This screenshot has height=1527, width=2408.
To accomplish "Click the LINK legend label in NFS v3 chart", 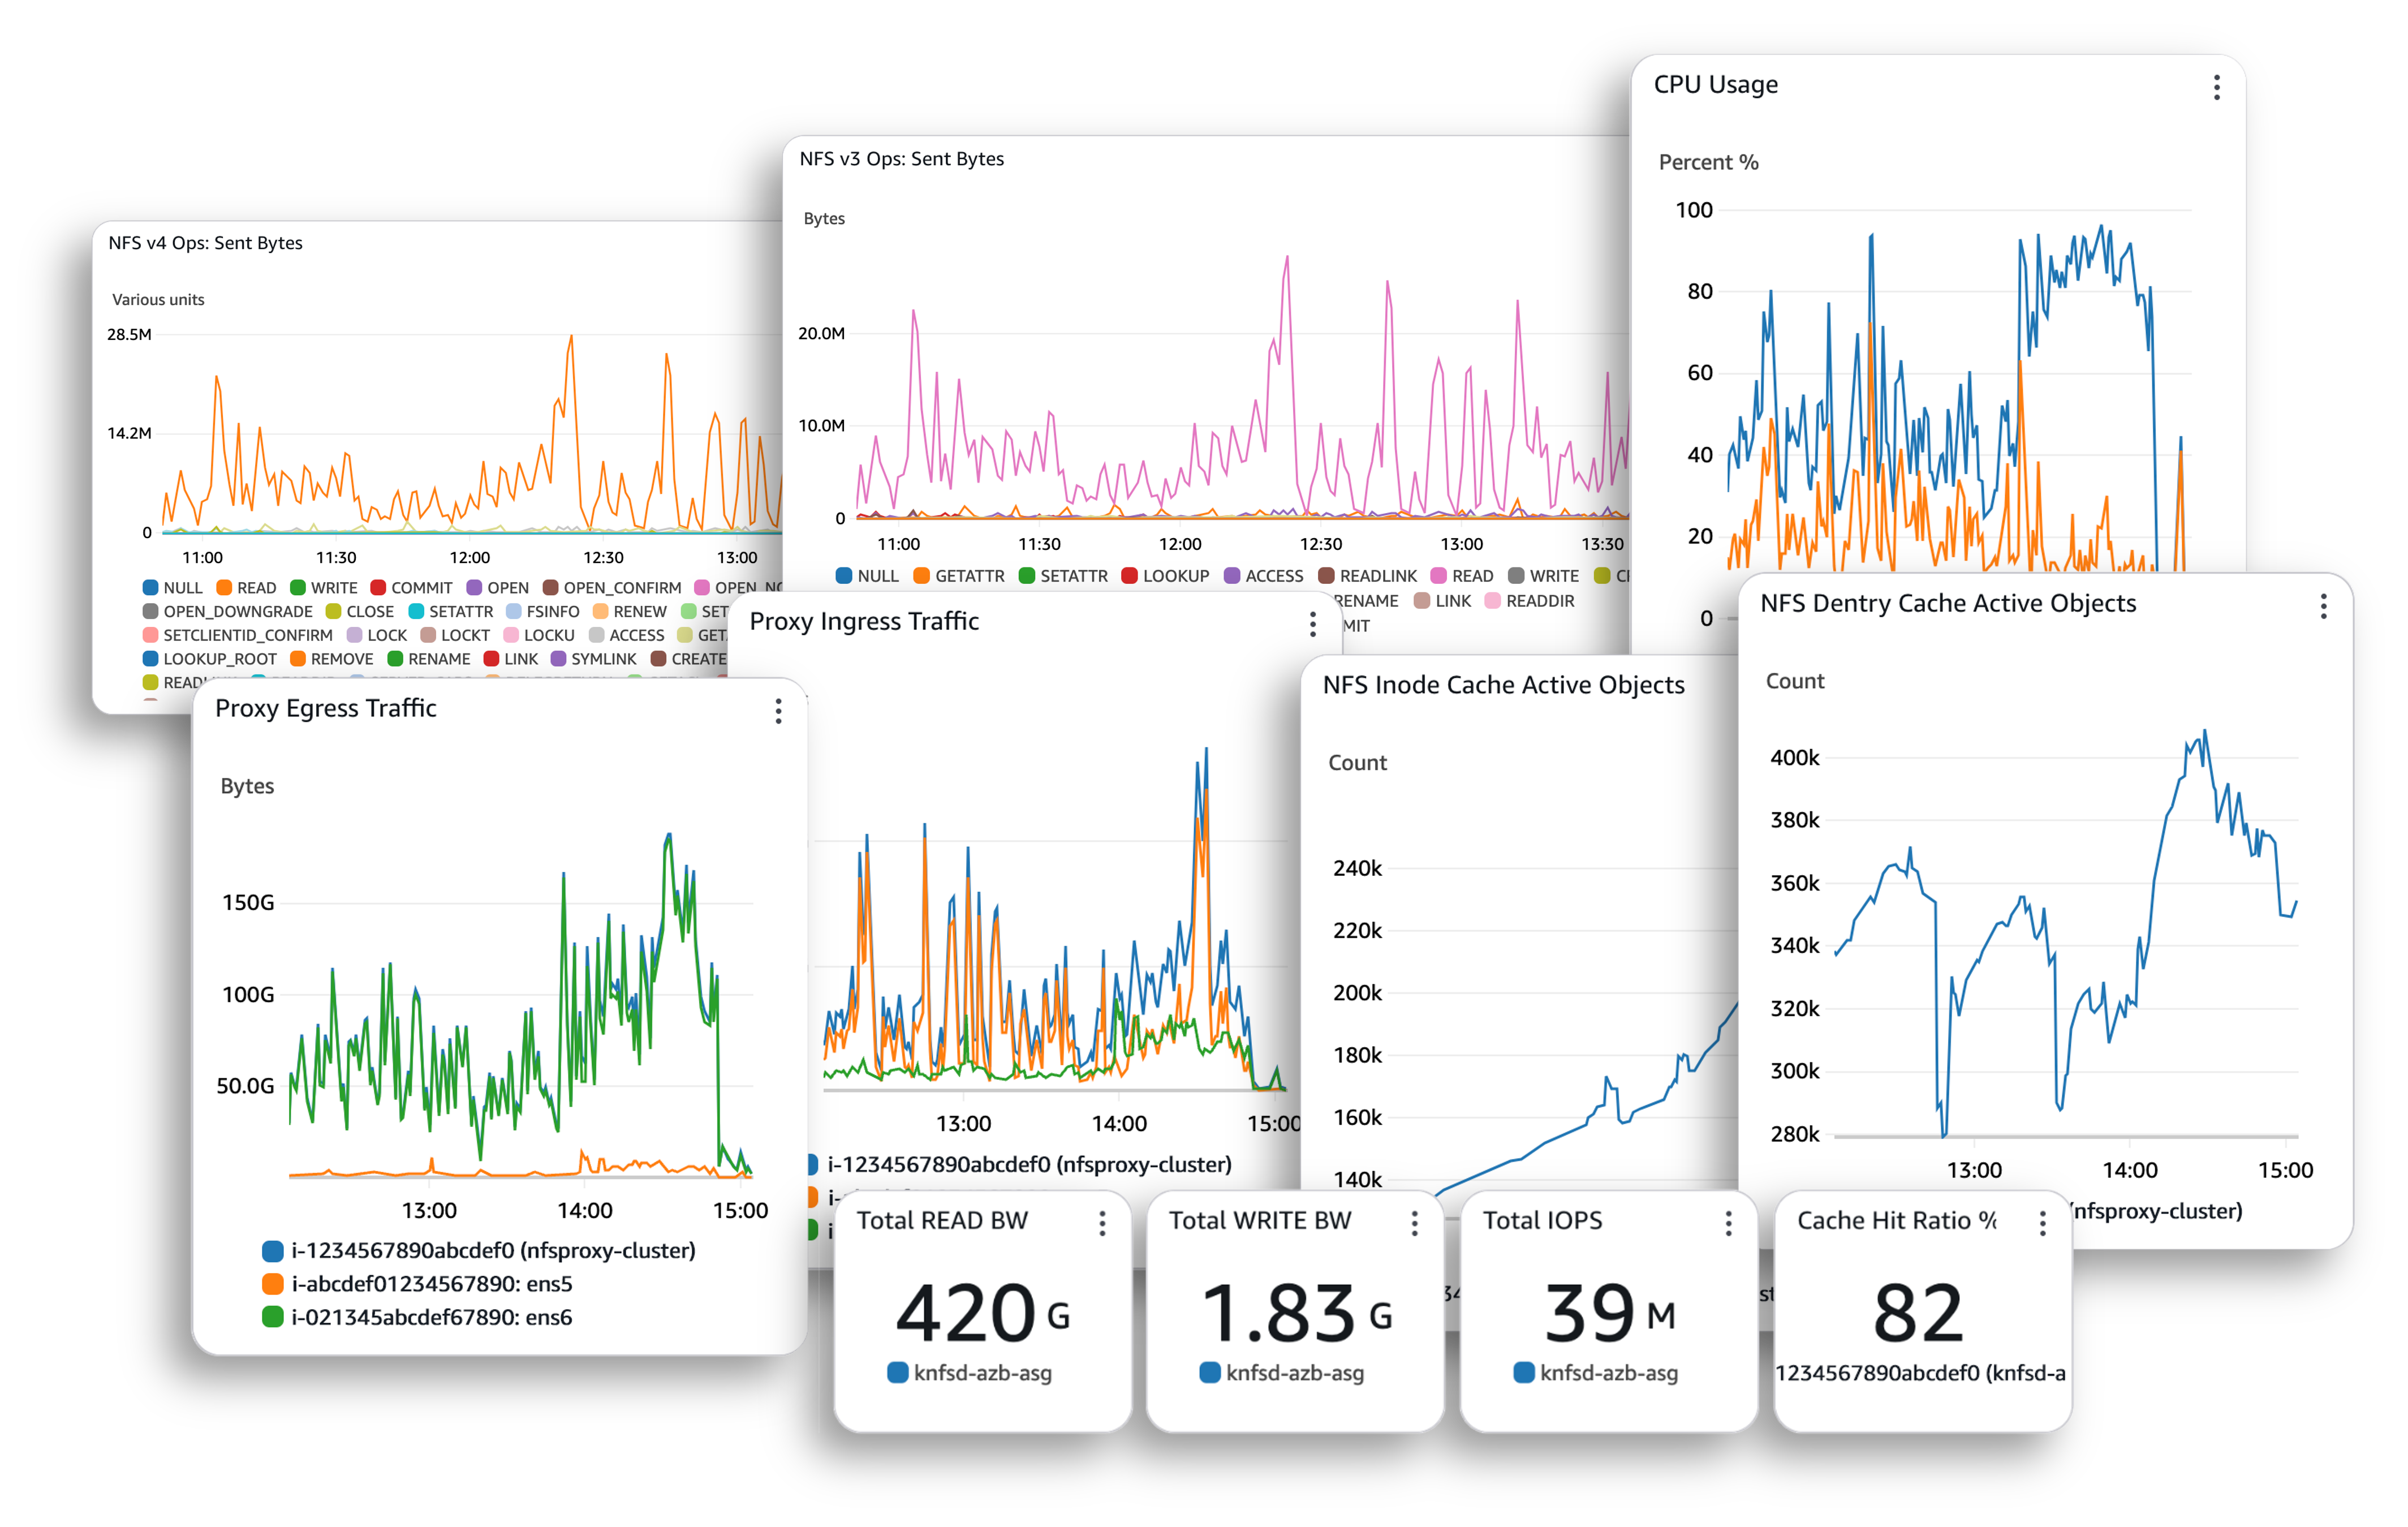I will point(1453,602).
